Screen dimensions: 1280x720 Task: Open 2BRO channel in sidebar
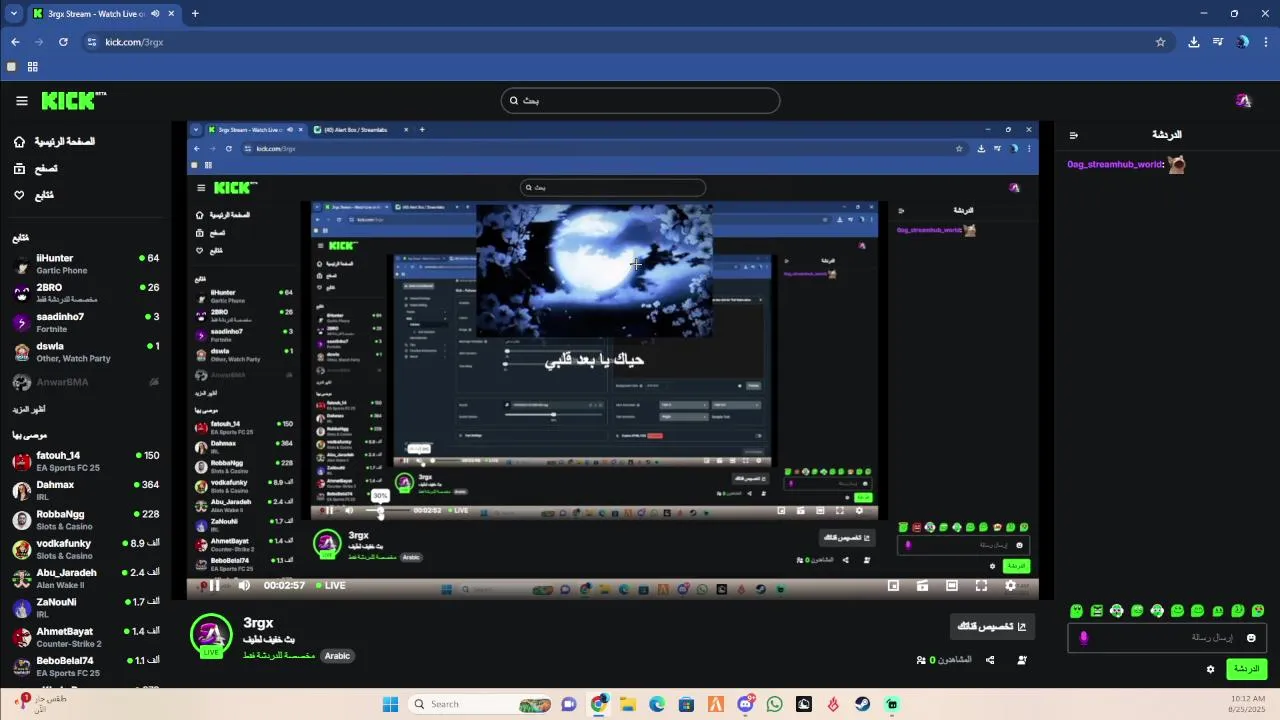[x=85, y=293]
